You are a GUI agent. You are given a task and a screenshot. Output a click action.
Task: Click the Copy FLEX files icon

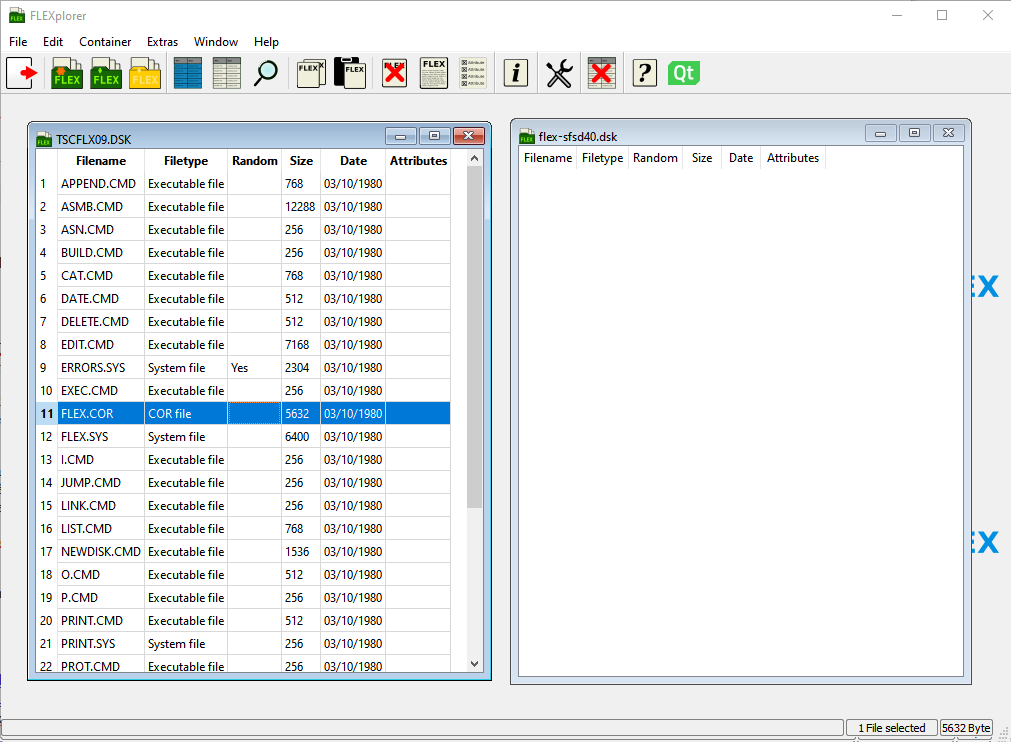click(x=311, y=73)
